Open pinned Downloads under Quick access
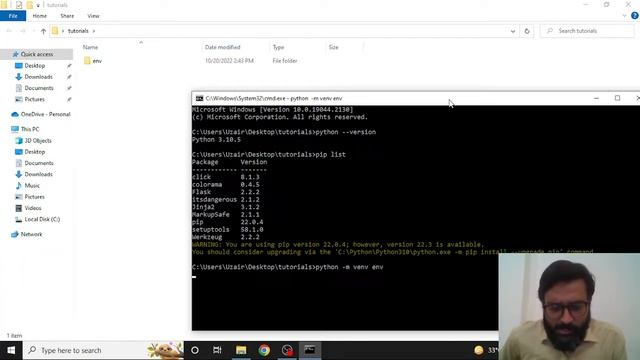 coord(38,77)
